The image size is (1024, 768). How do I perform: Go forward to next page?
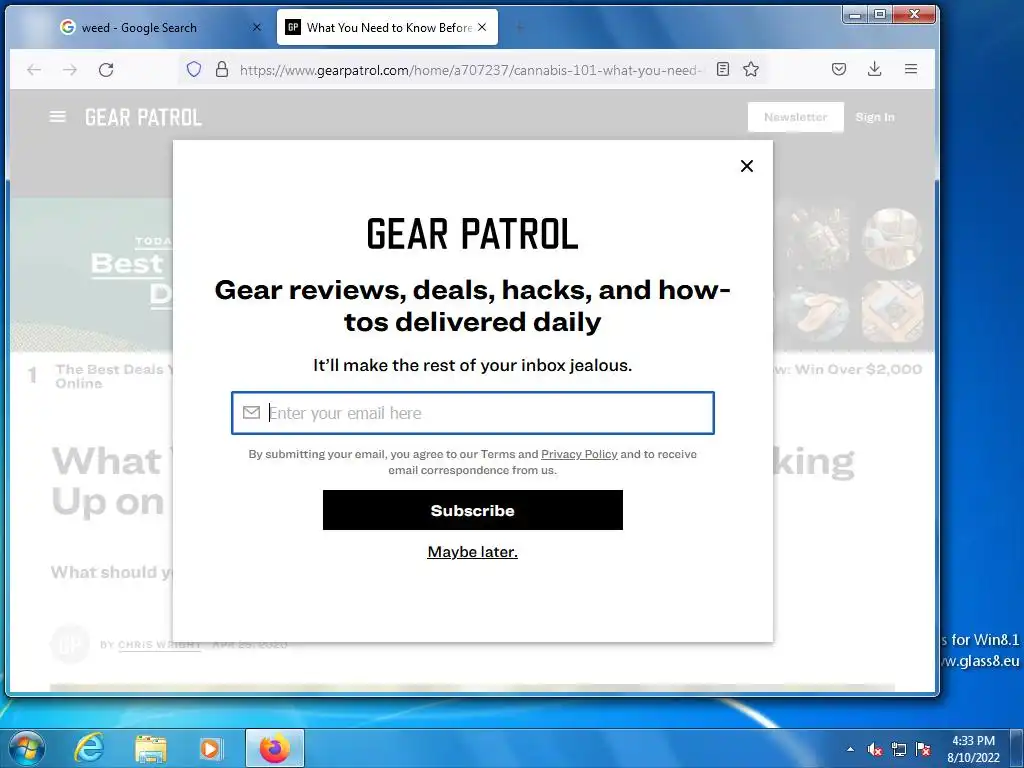pos(70,70)
